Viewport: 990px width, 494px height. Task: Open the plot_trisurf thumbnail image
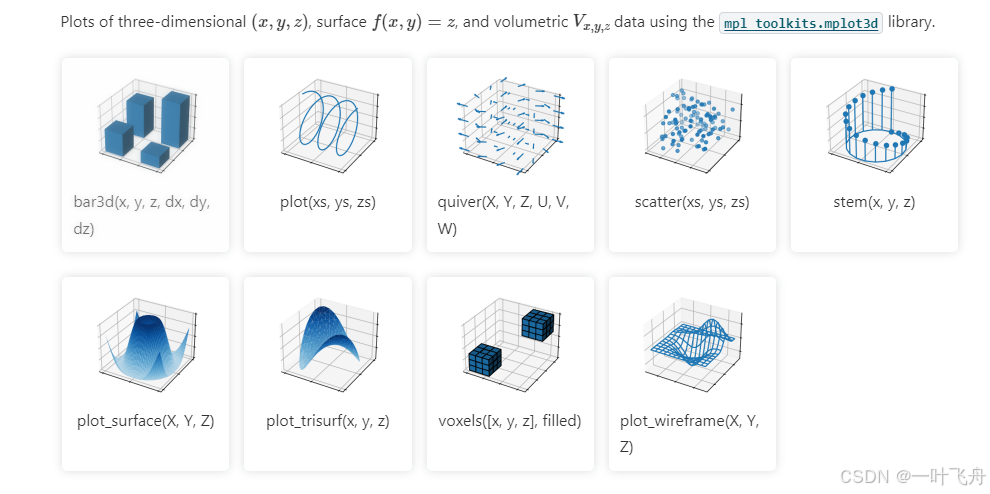[328, 345]
